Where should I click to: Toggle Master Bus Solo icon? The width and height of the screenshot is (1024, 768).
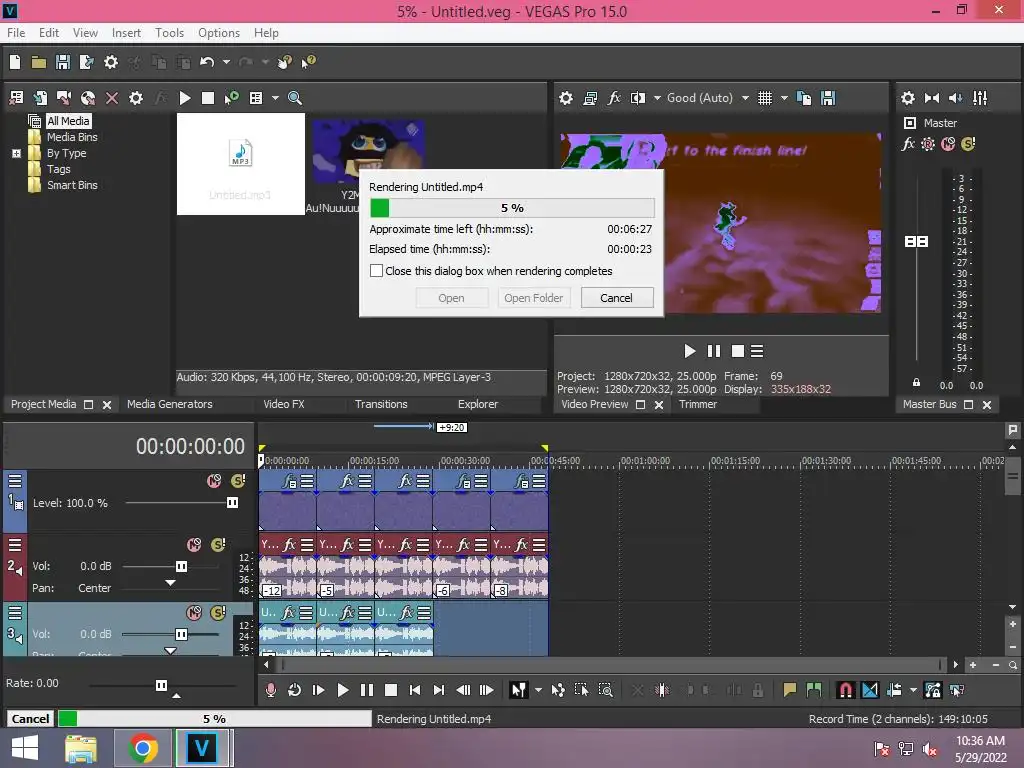pos(968,144)
